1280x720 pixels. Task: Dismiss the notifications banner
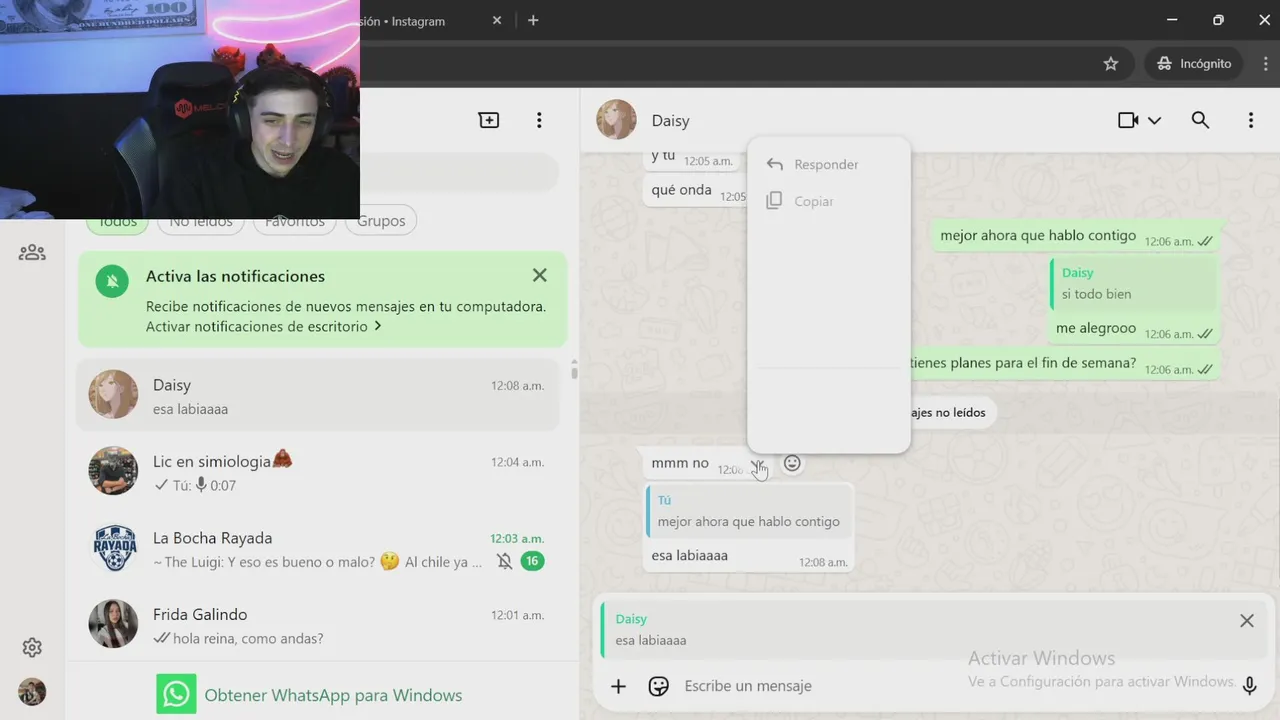coord(540,275)
